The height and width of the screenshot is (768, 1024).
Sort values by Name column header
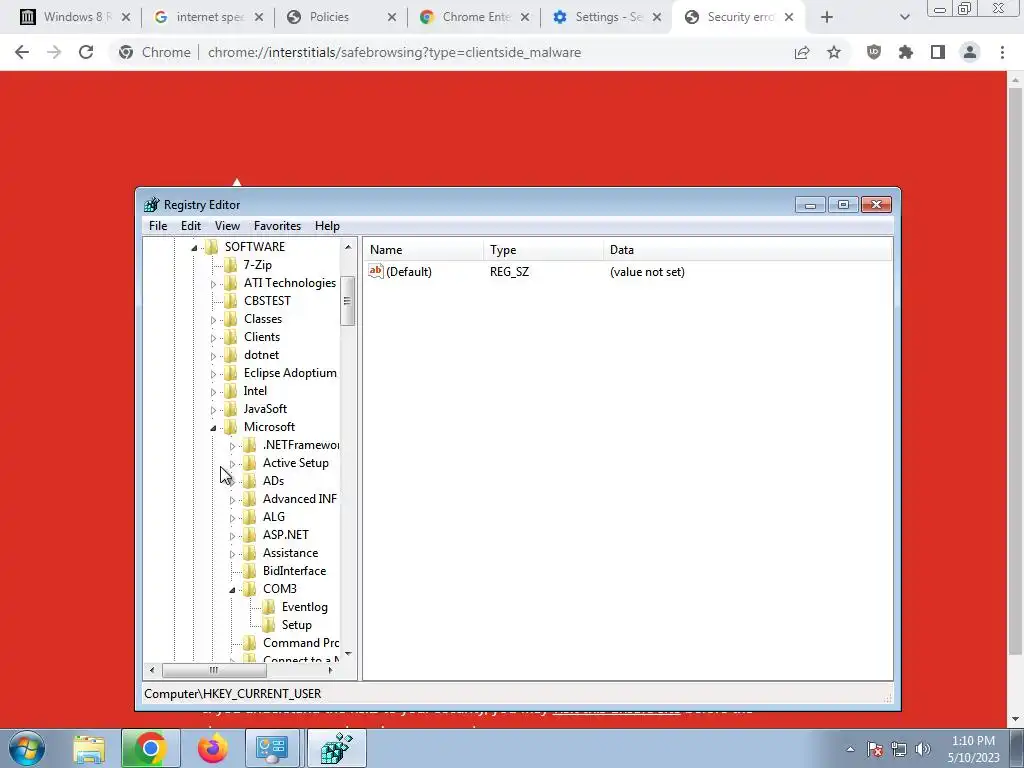(423, 249)
